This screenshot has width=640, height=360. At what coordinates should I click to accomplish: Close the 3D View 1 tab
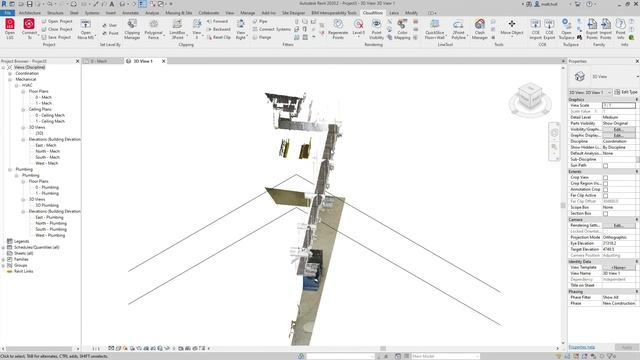(164, 61)
